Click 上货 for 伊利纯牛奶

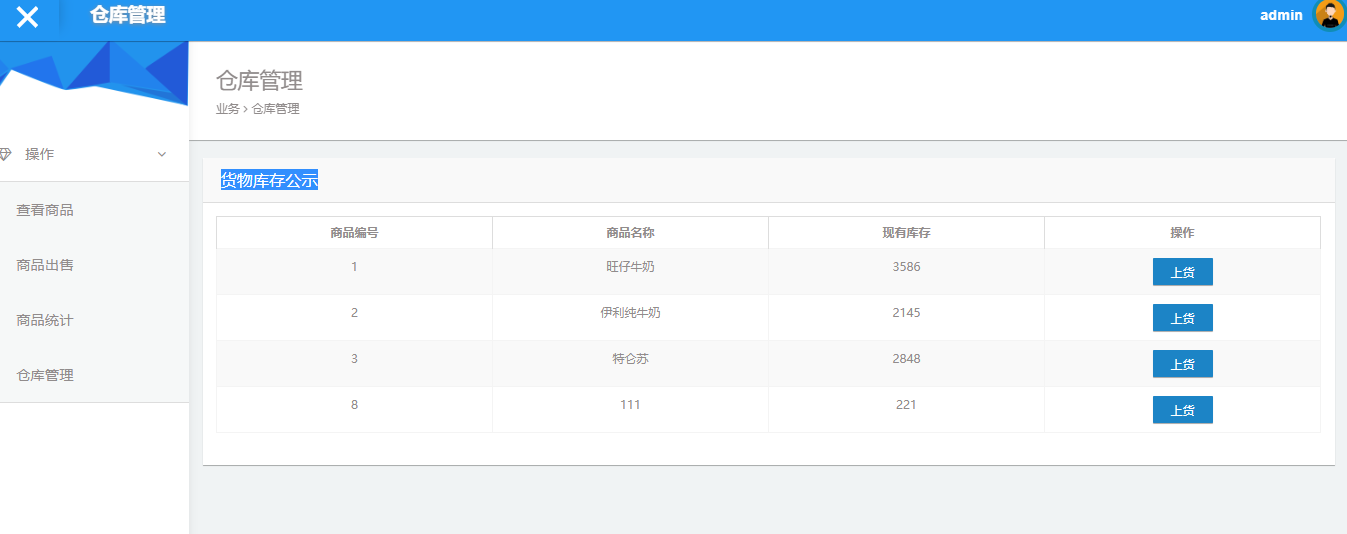point(1182,318)
